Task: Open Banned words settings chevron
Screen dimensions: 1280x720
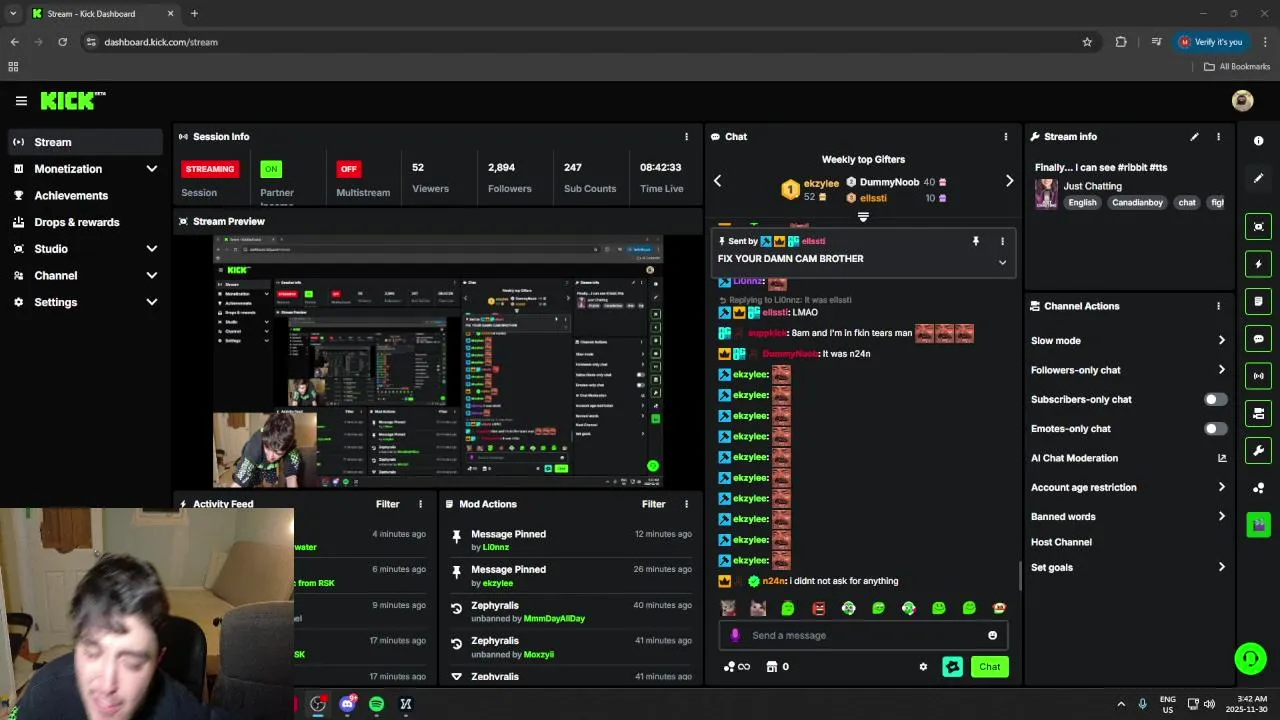Action: [1221, 517]
